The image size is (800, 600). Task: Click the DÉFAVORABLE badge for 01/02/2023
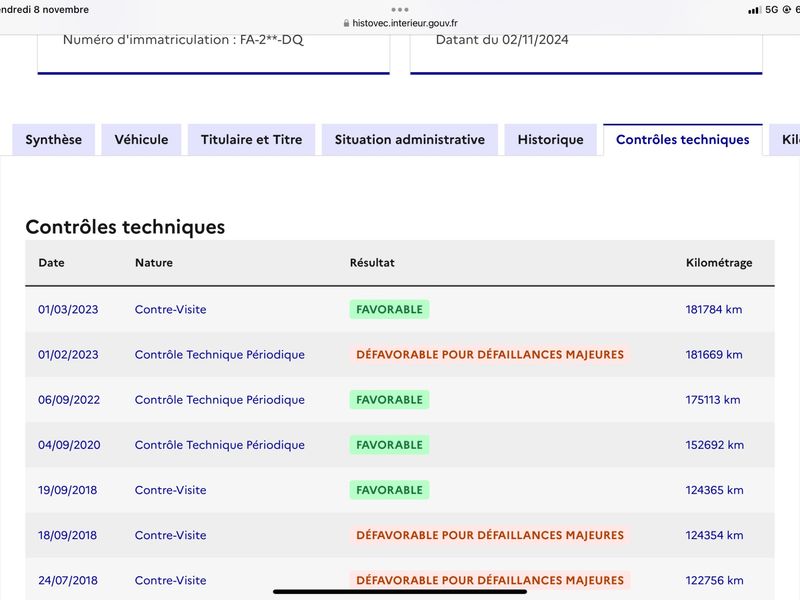click(490, 355)
